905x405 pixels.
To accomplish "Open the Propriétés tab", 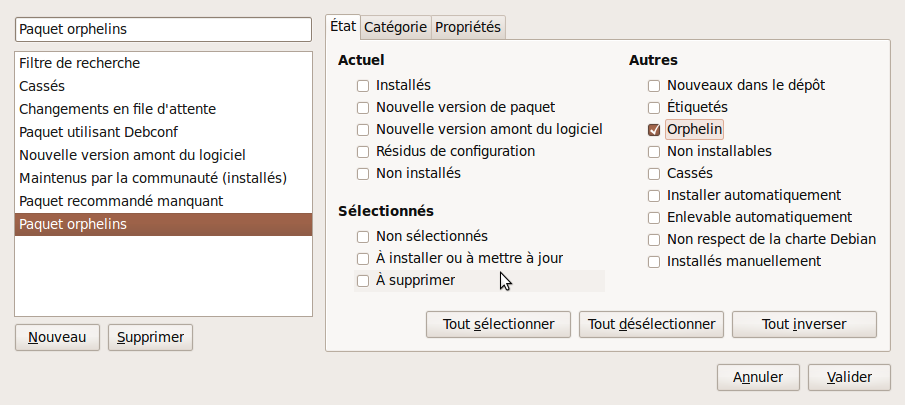I will click(x=468, y=27).
